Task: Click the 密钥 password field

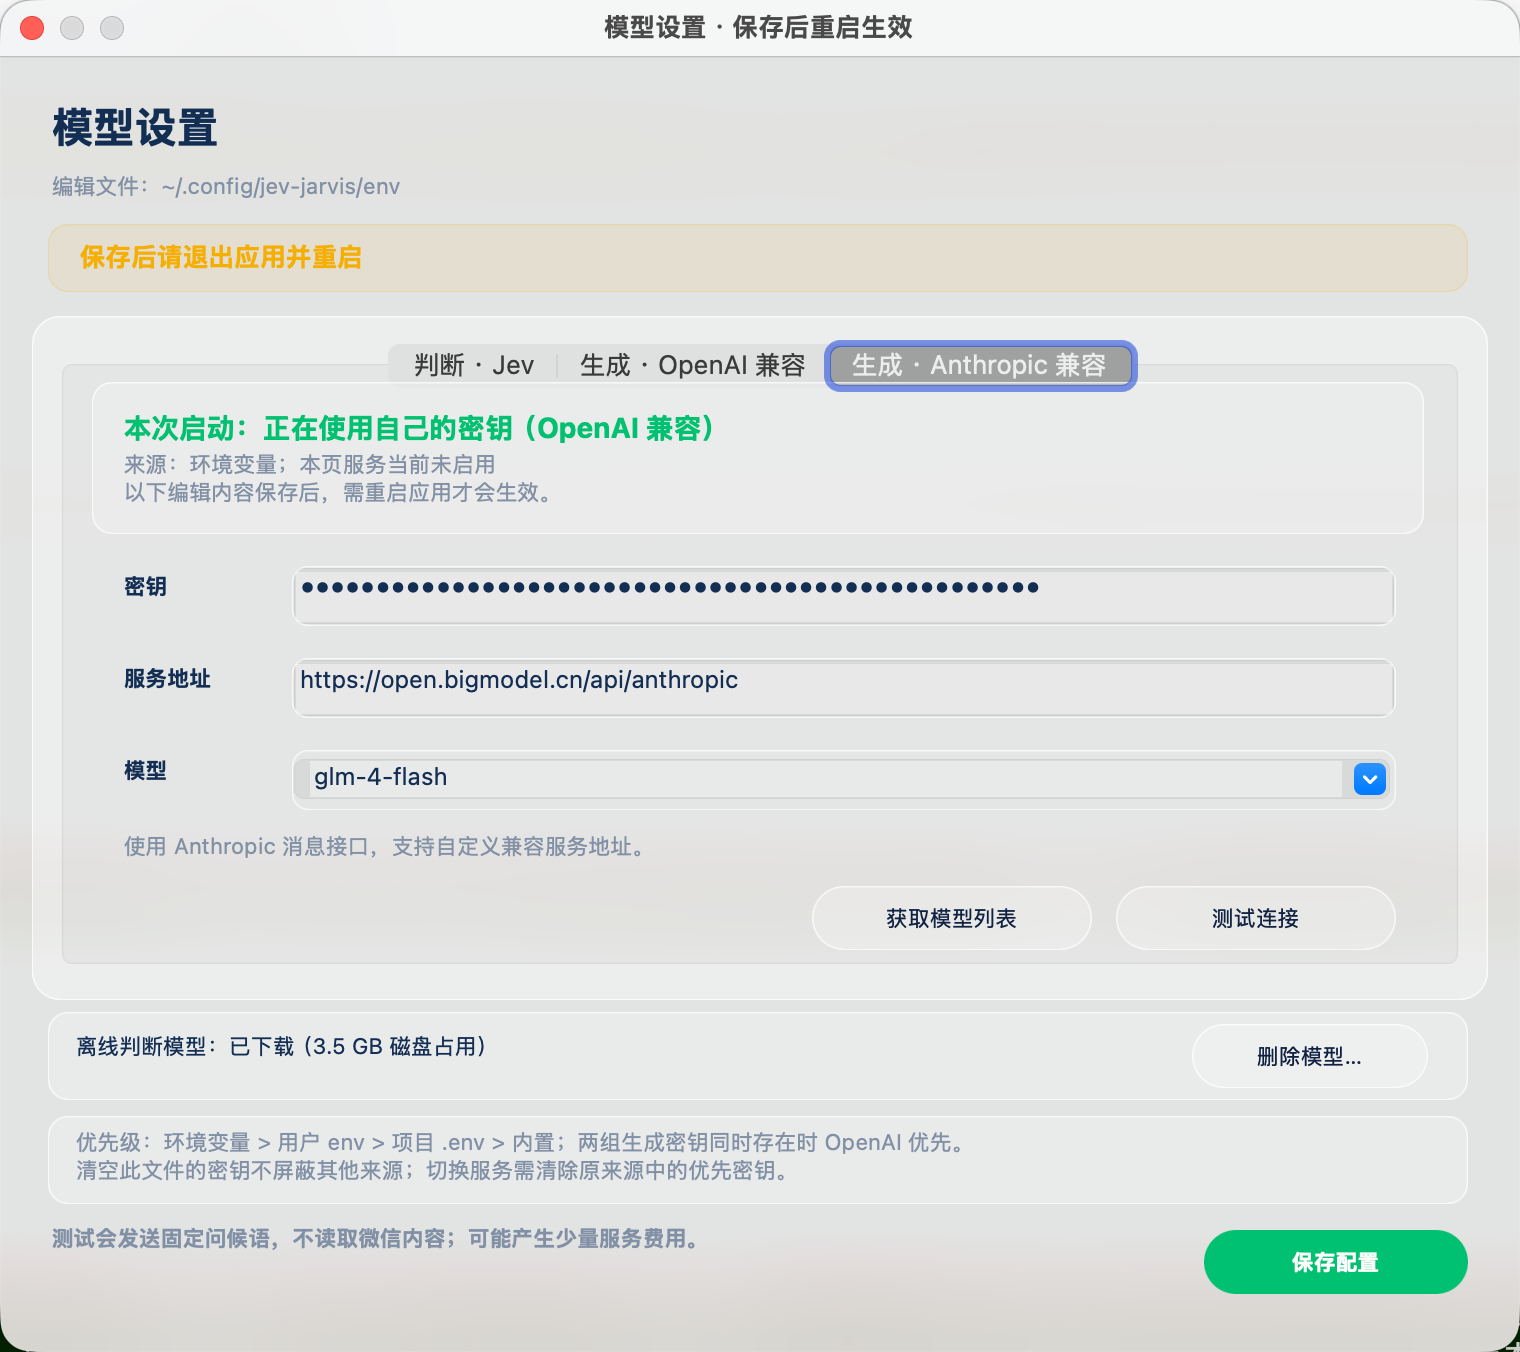Action: click(x=843, y=596)
